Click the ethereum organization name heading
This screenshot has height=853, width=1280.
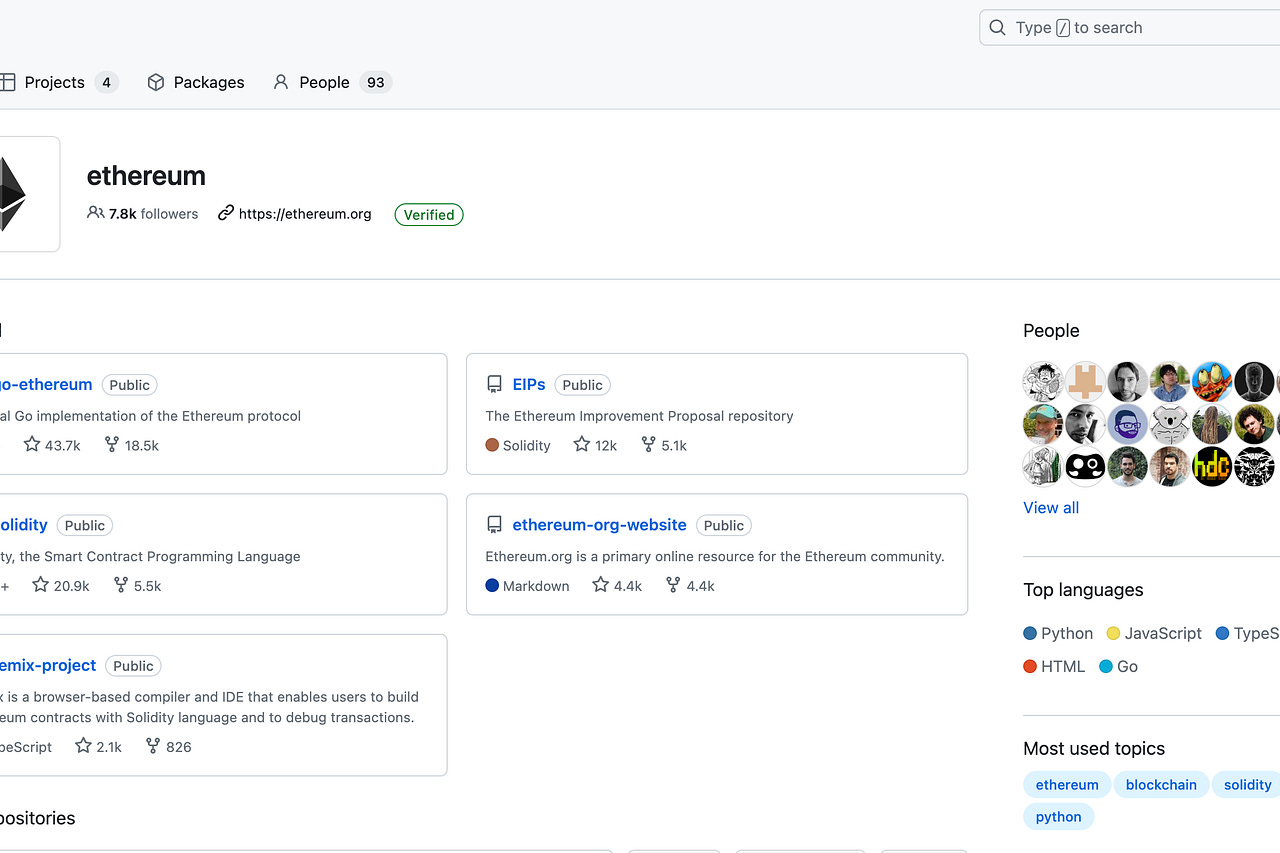[x=146, y=176]
